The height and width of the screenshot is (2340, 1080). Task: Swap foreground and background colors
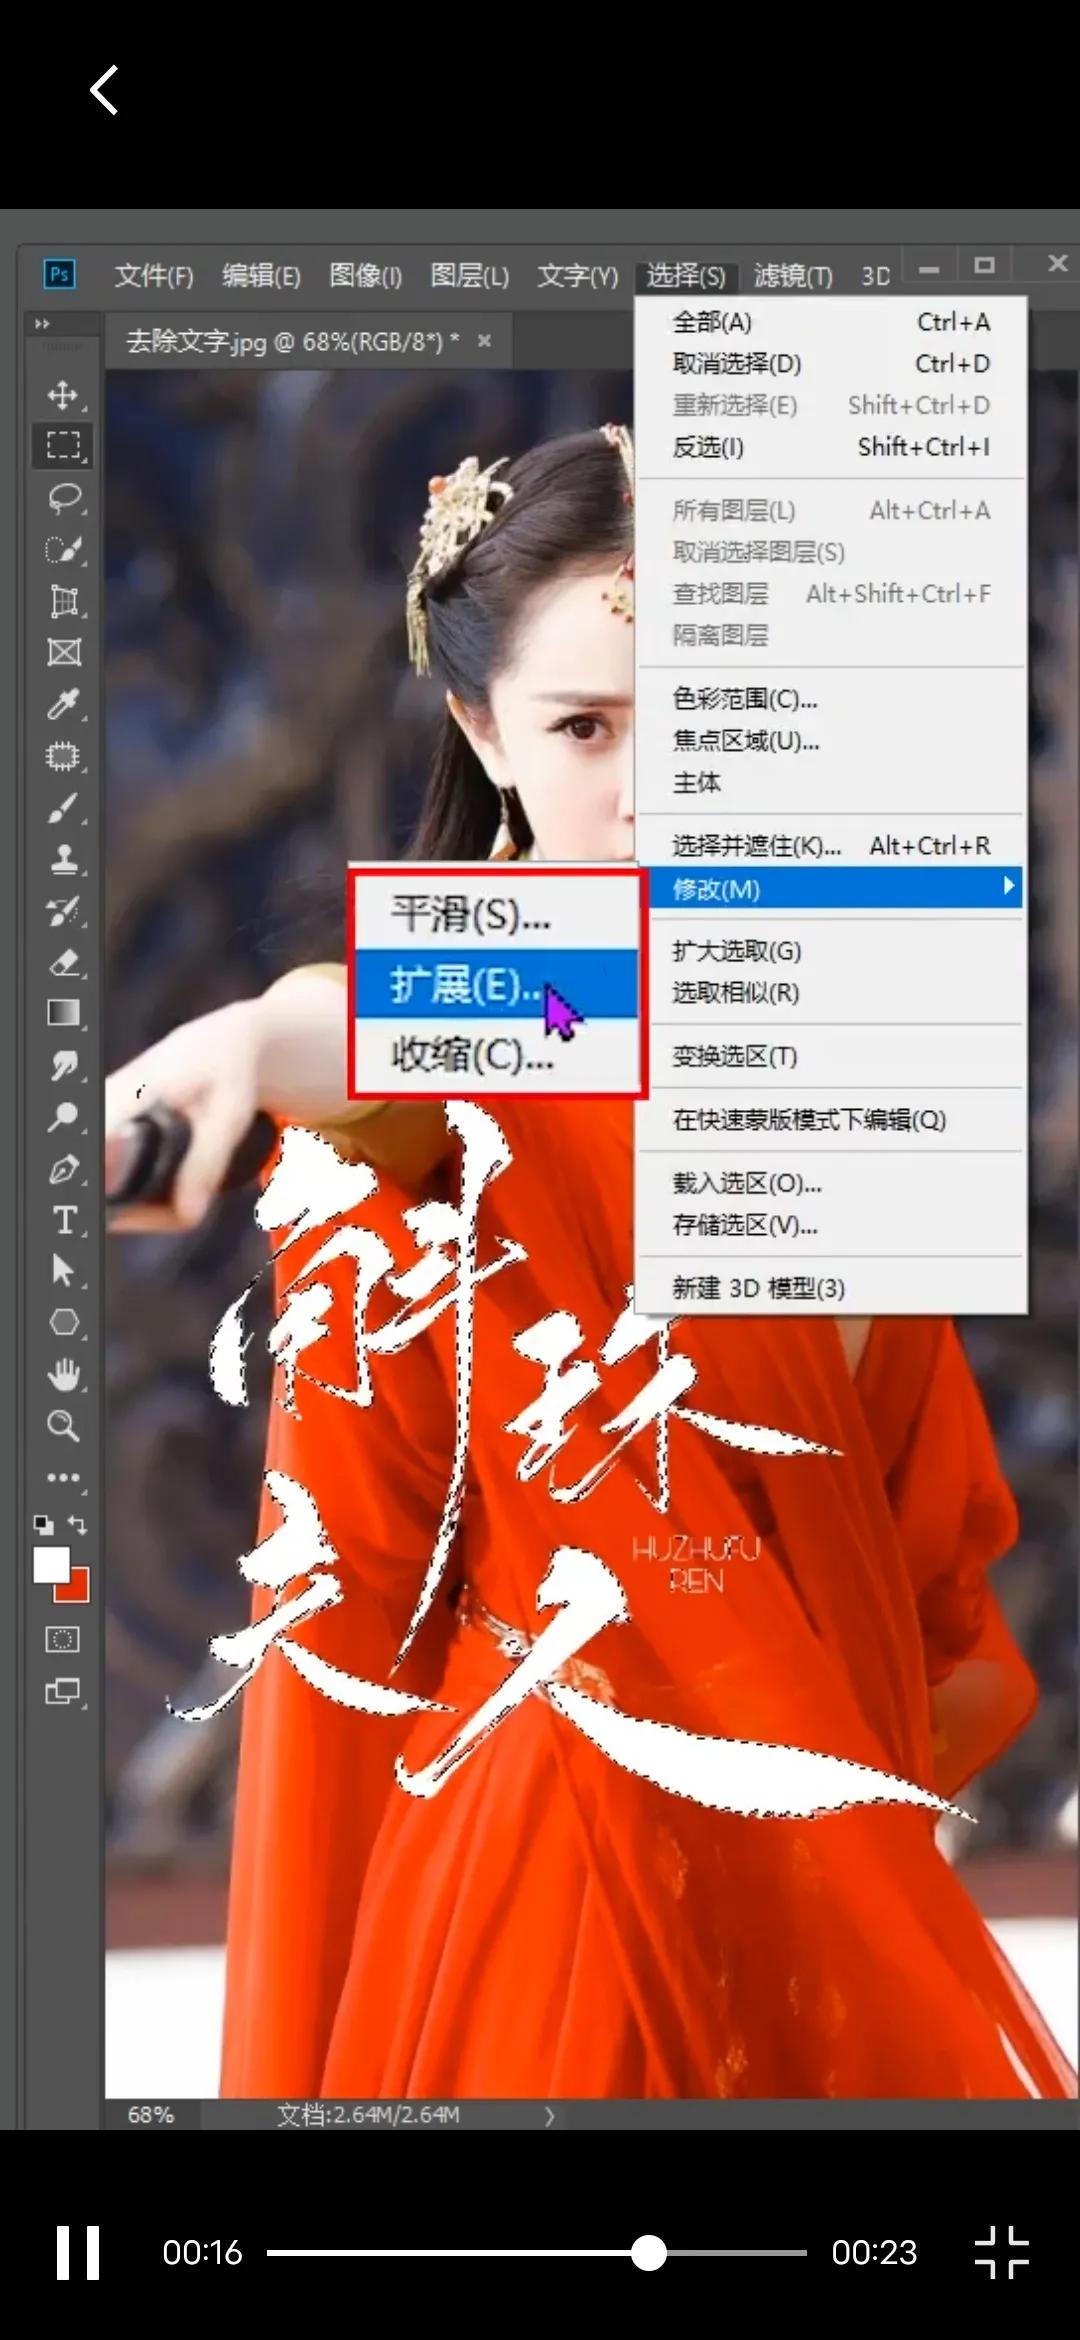(x=78, y=1525)
